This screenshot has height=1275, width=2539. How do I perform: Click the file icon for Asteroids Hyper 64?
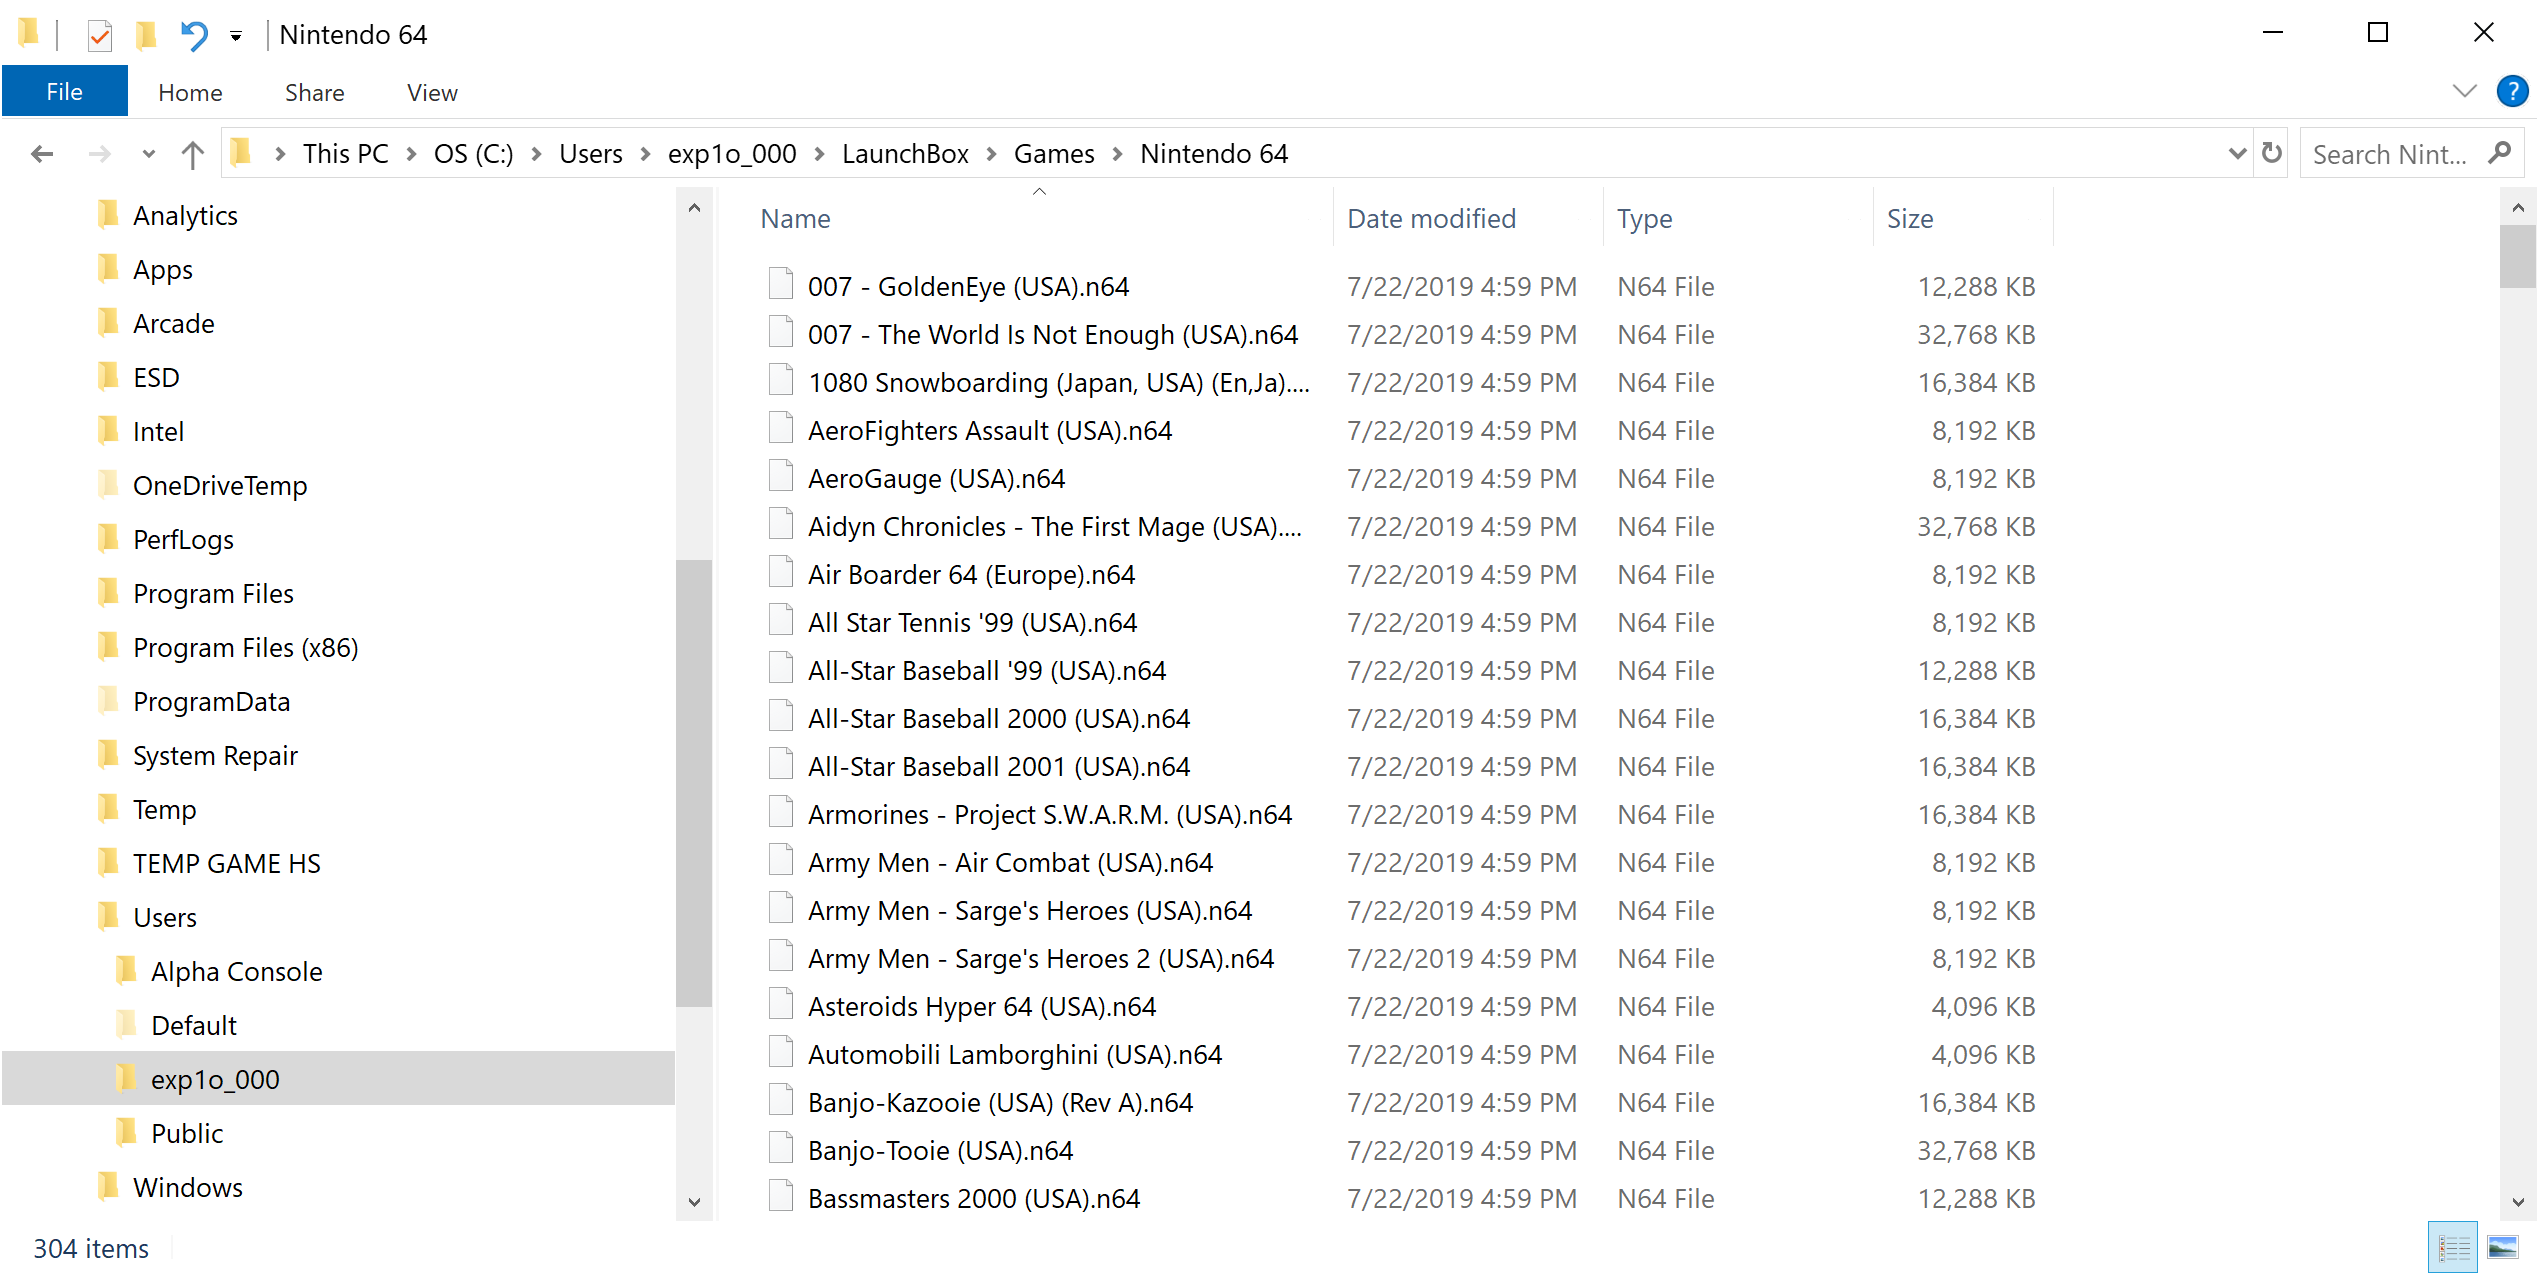click(x=781, y=1004)
